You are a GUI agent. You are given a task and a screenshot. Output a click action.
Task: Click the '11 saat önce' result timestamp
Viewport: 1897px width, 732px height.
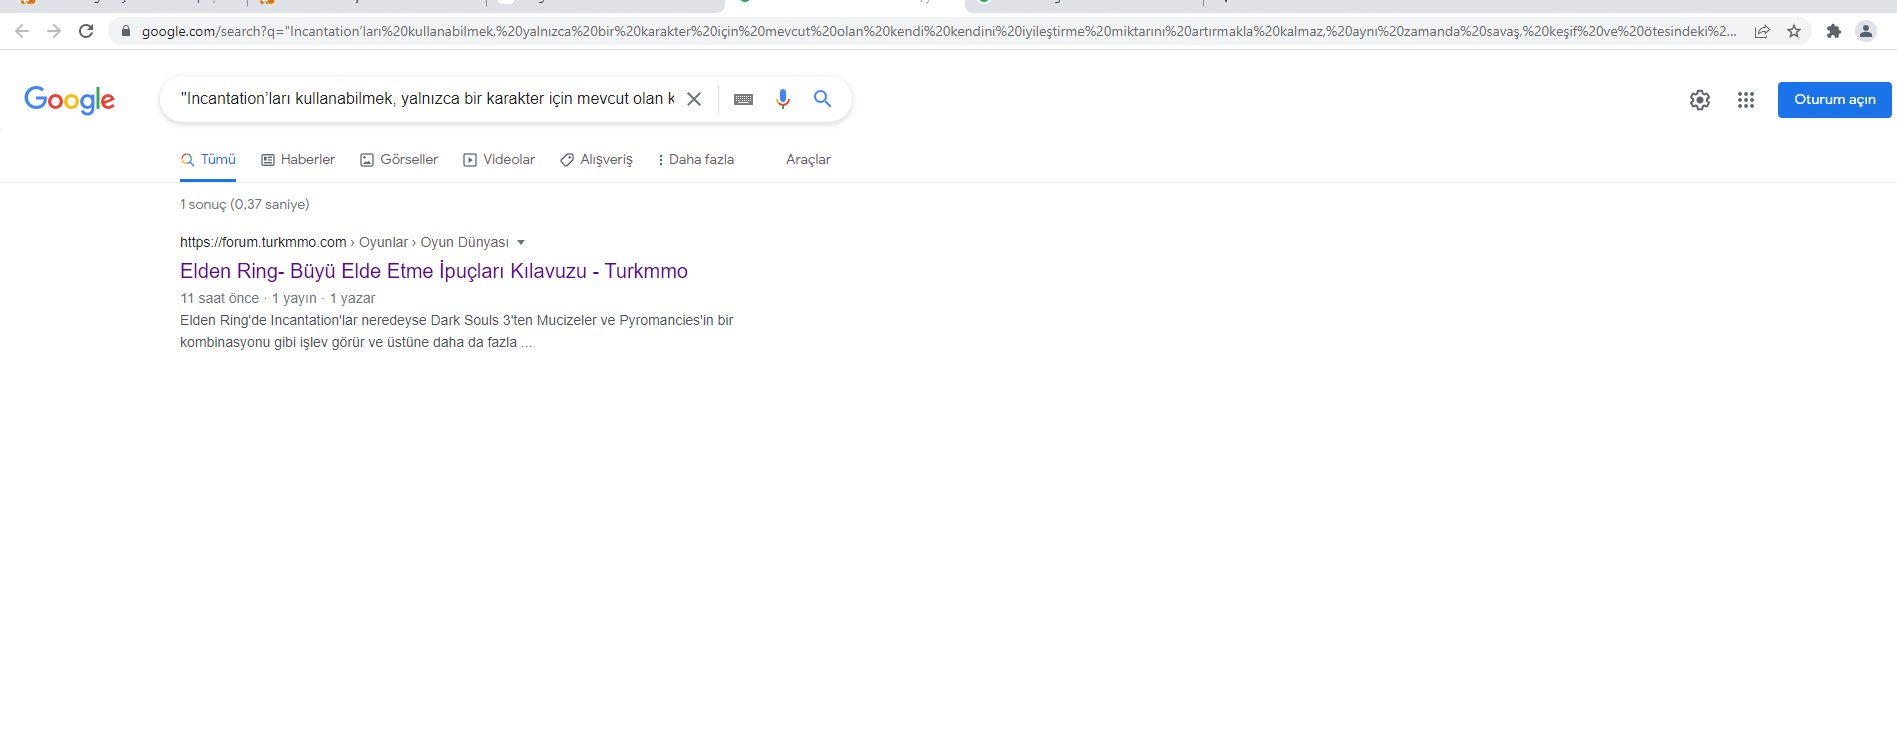click(x=220, y=298)
